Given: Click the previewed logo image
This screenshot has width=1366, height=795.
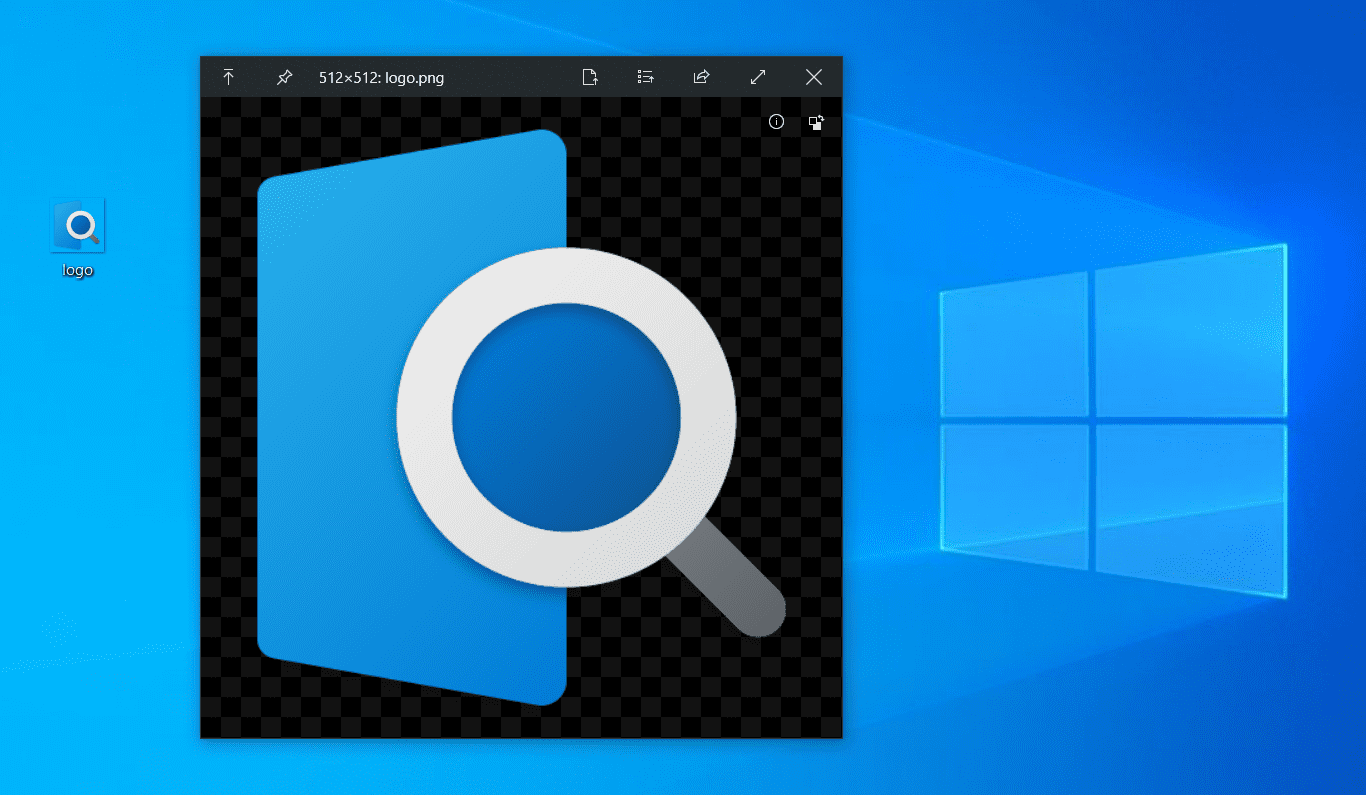Looking at the screenshot, I should 521,417.
